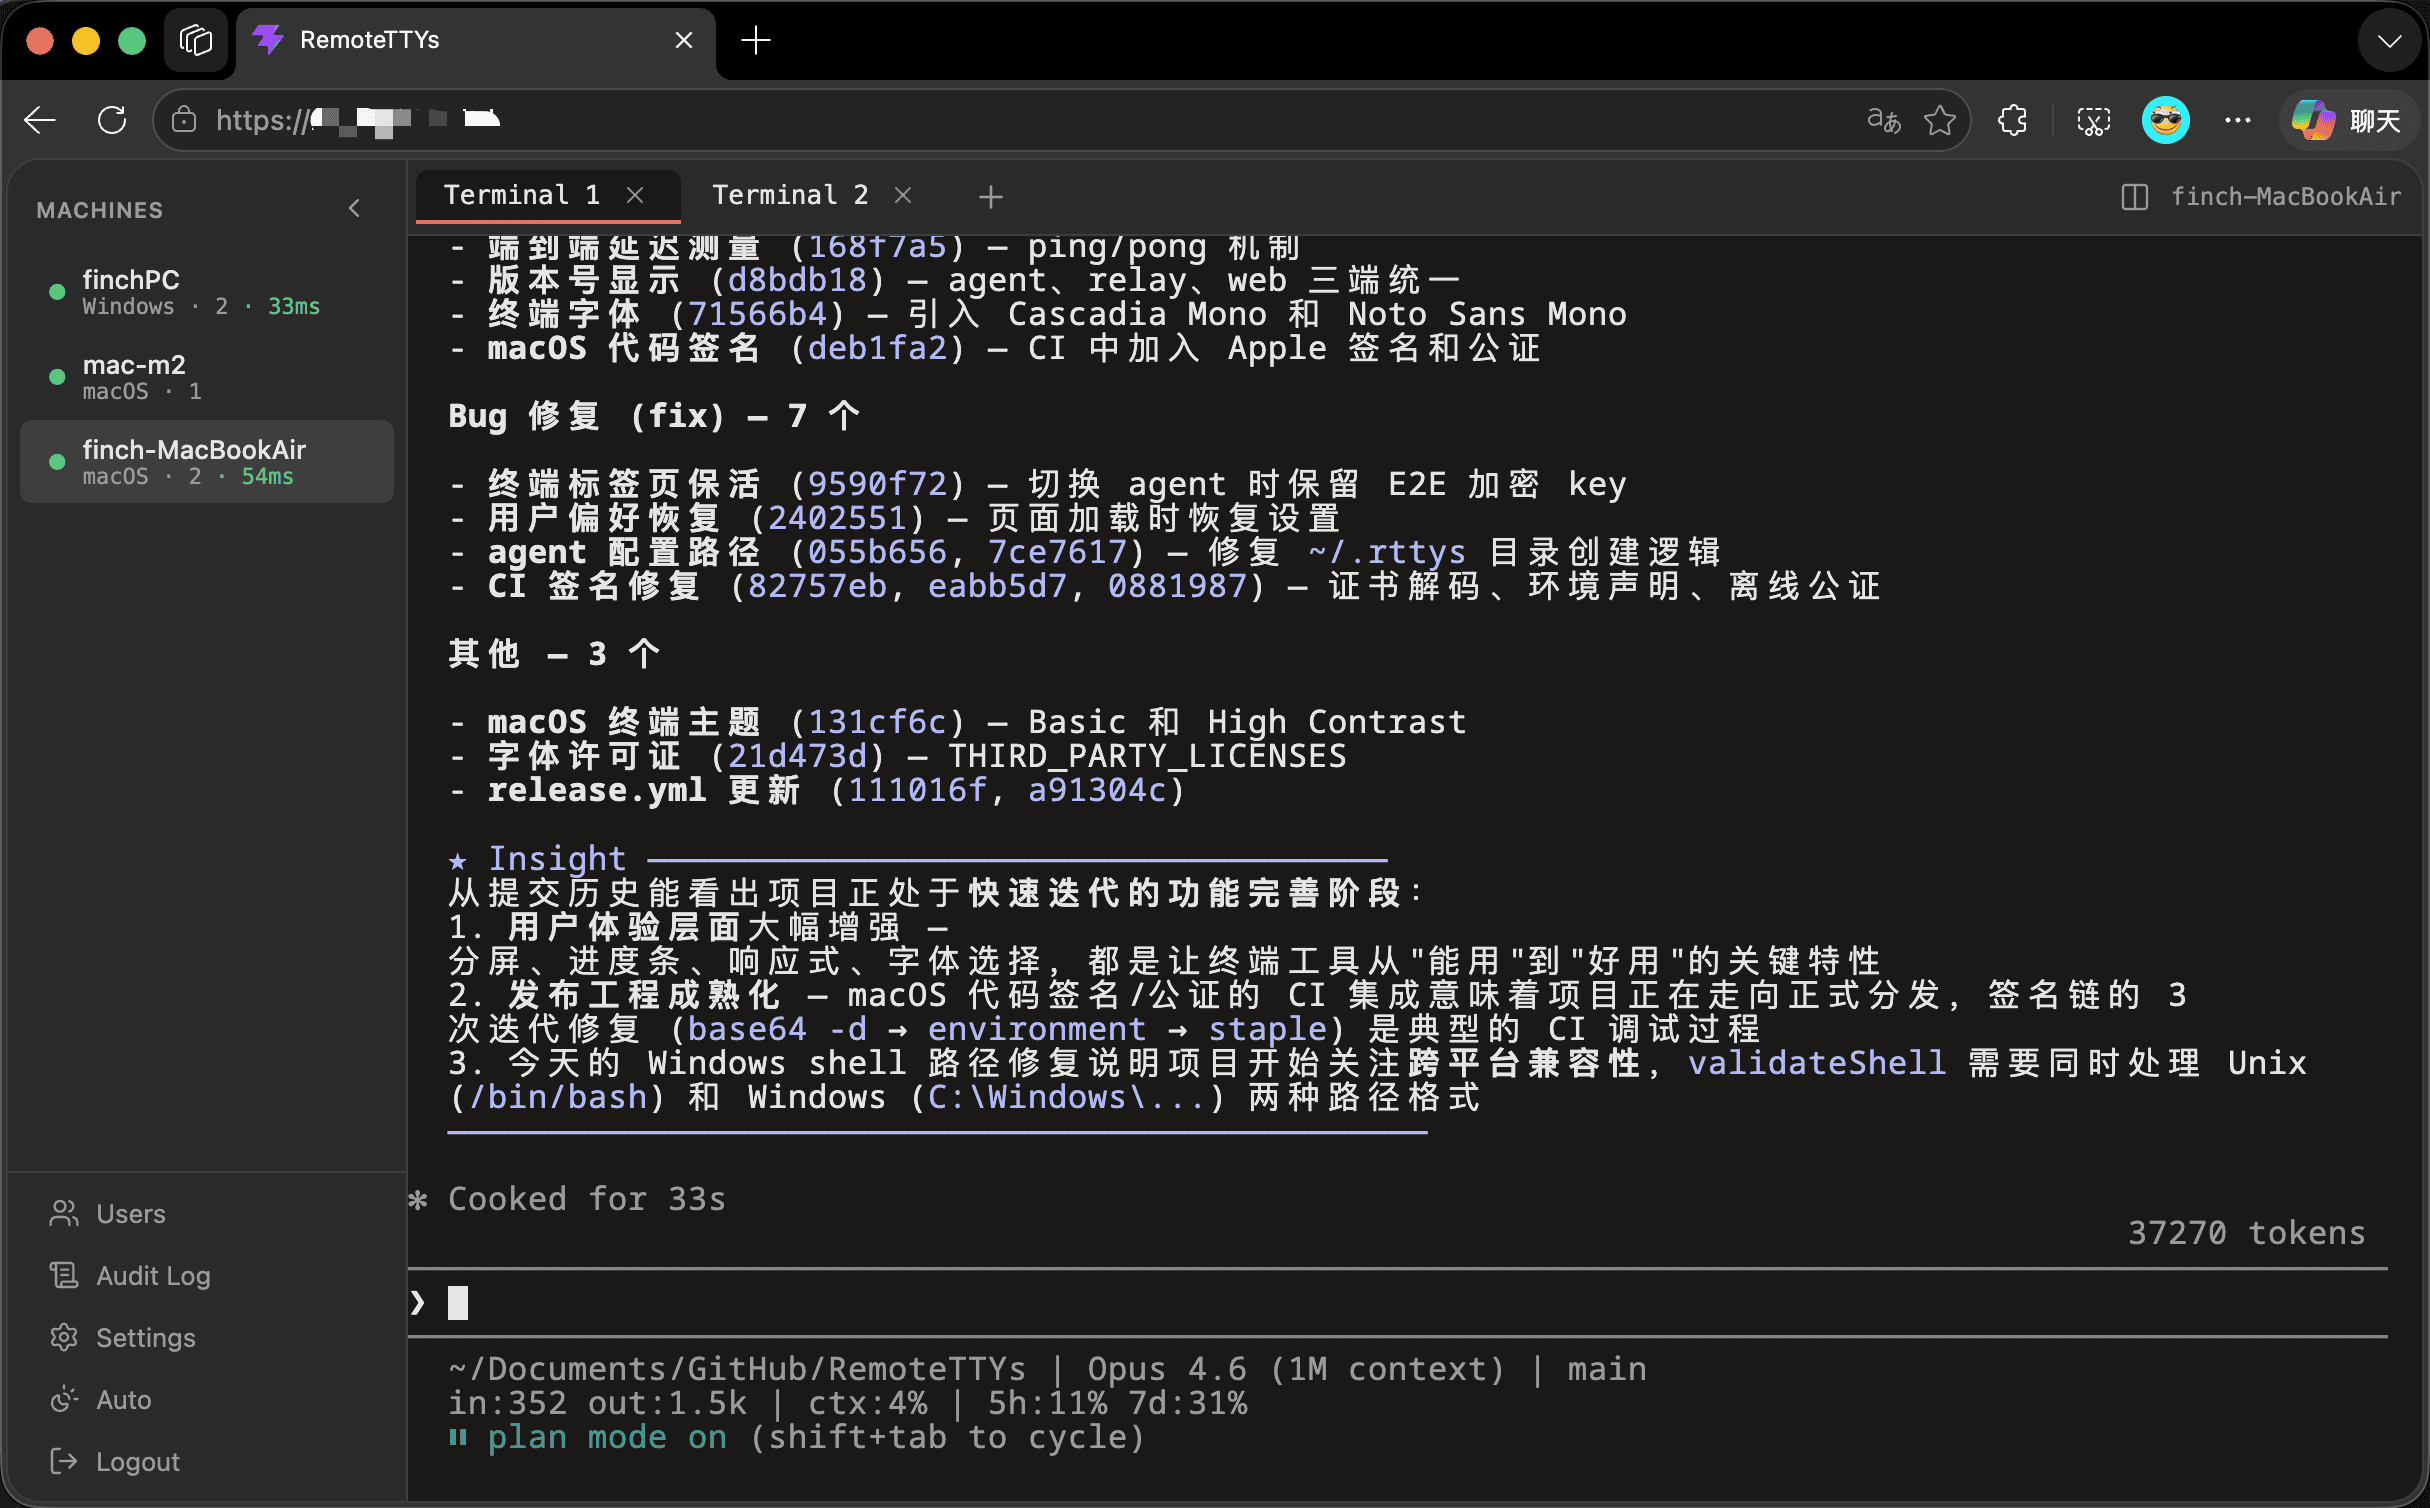
Task: Add a new terminal tab
Action: [991, 197]
